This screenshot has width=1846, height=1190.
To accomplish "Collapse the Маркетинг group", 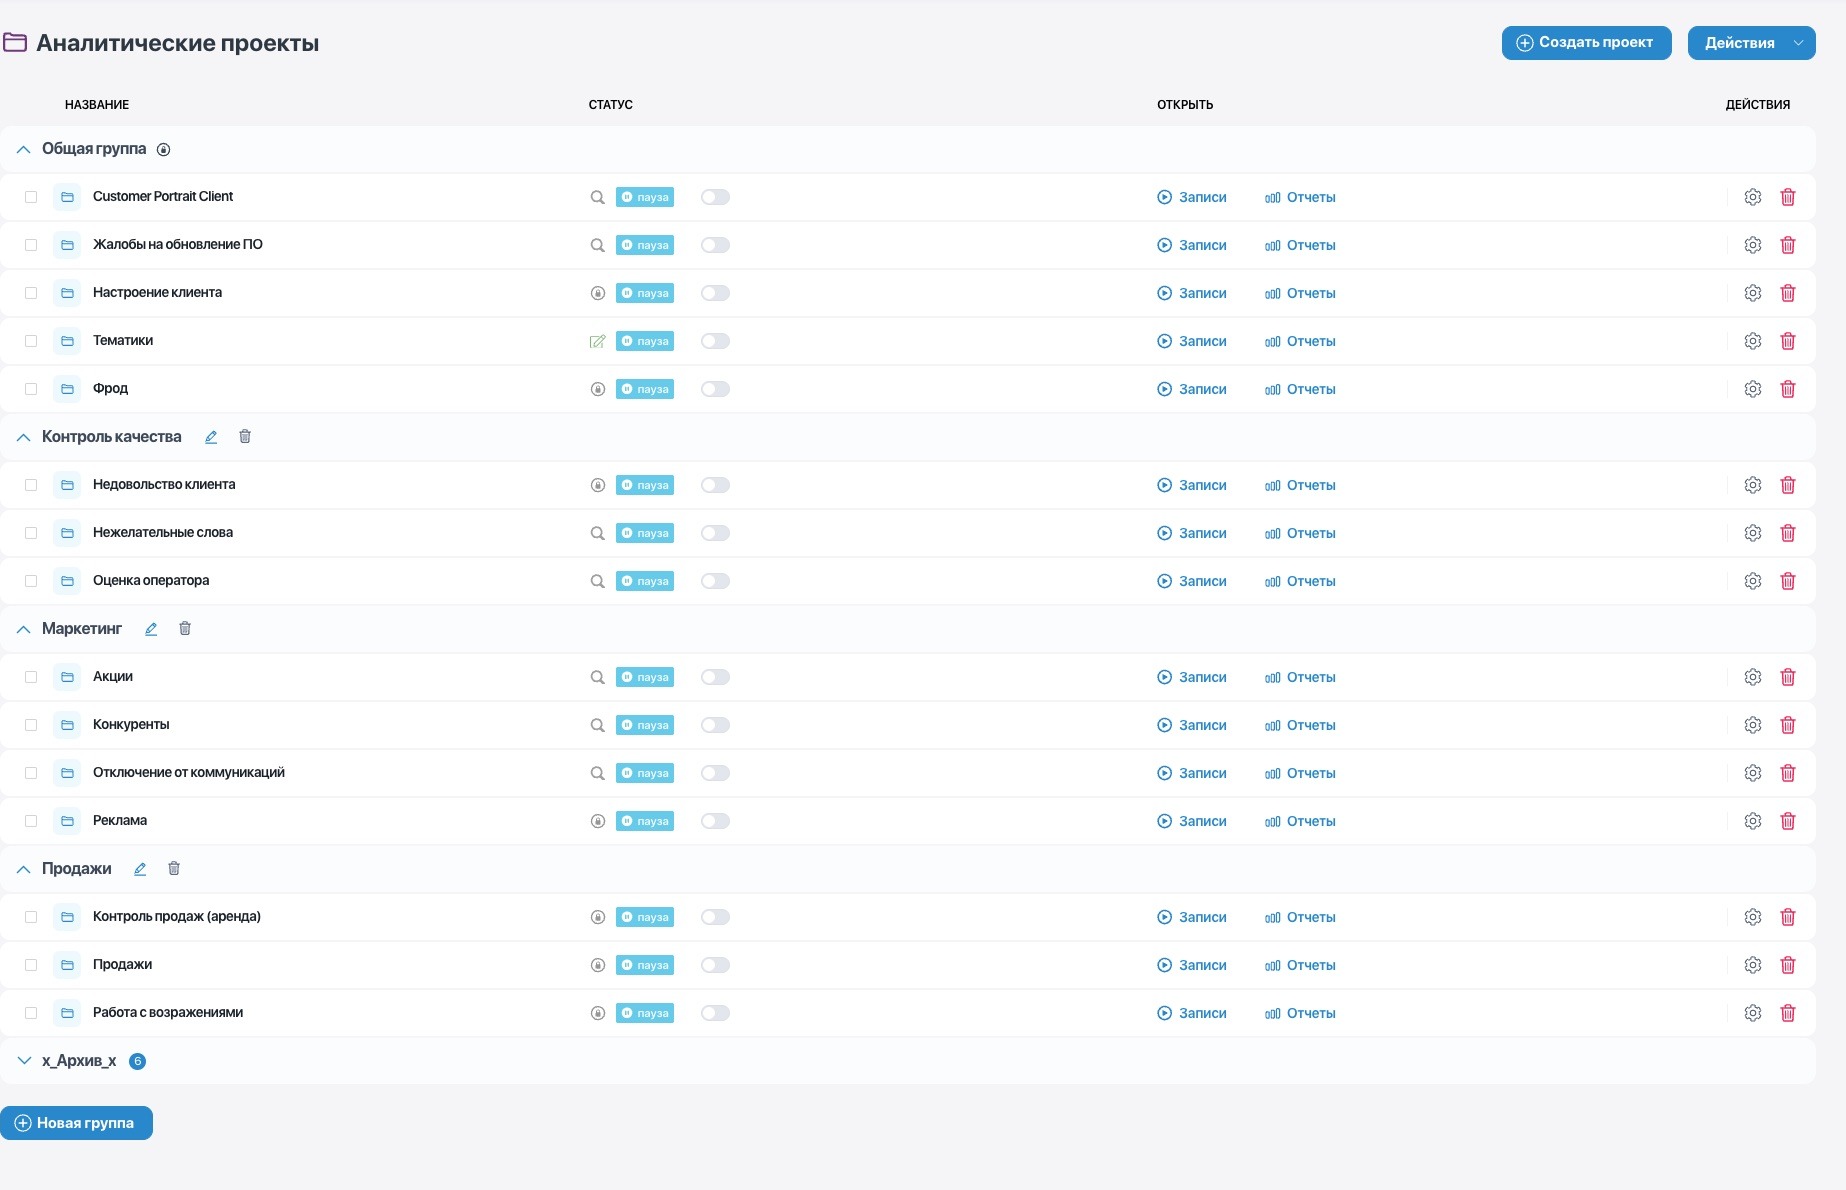I will (x=24, y=629).
